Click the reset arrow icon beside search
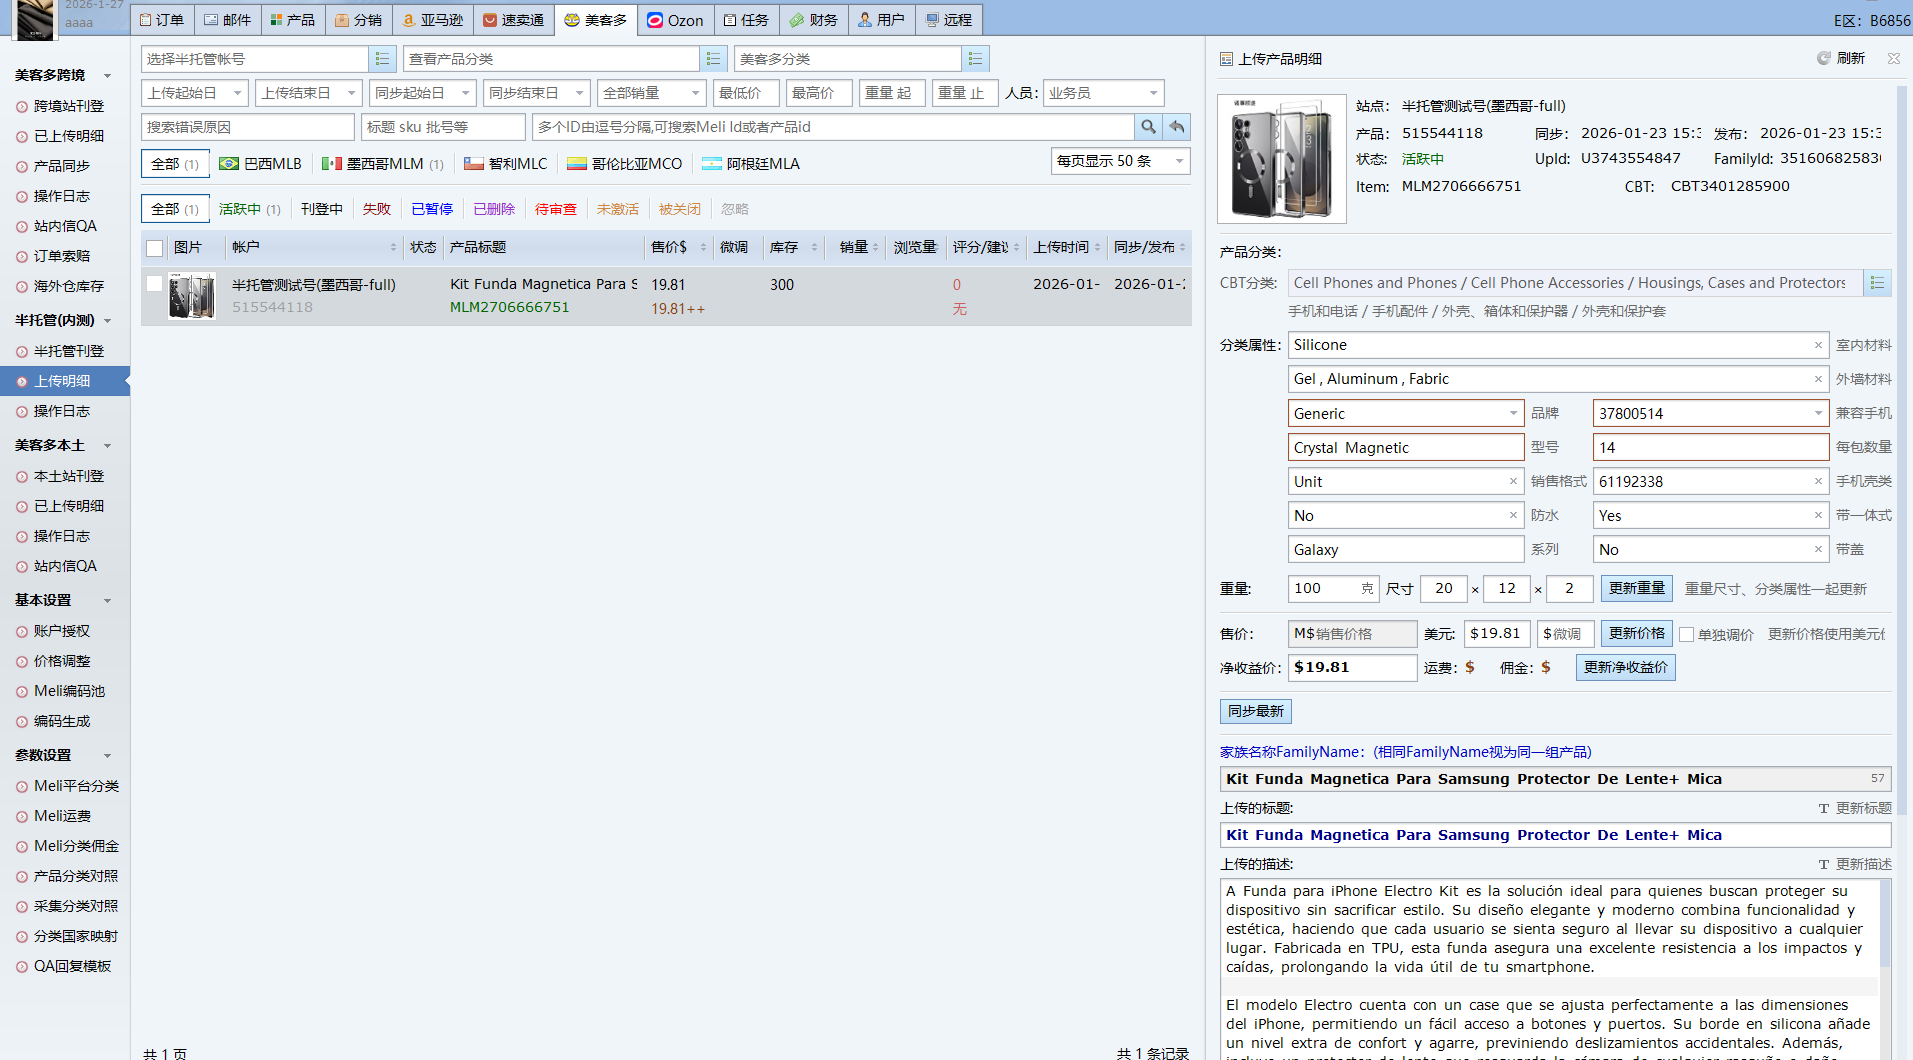Image resolution: width=1913 pixels, height=1060 pixels. 1177,127
